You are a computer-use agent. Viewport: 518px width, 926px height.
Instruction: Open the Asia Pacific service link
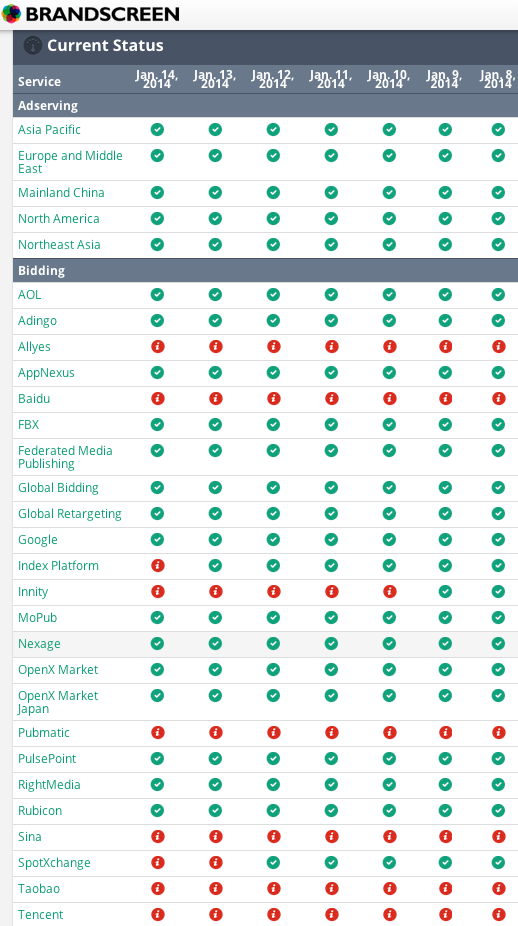[x=49, y=130]
